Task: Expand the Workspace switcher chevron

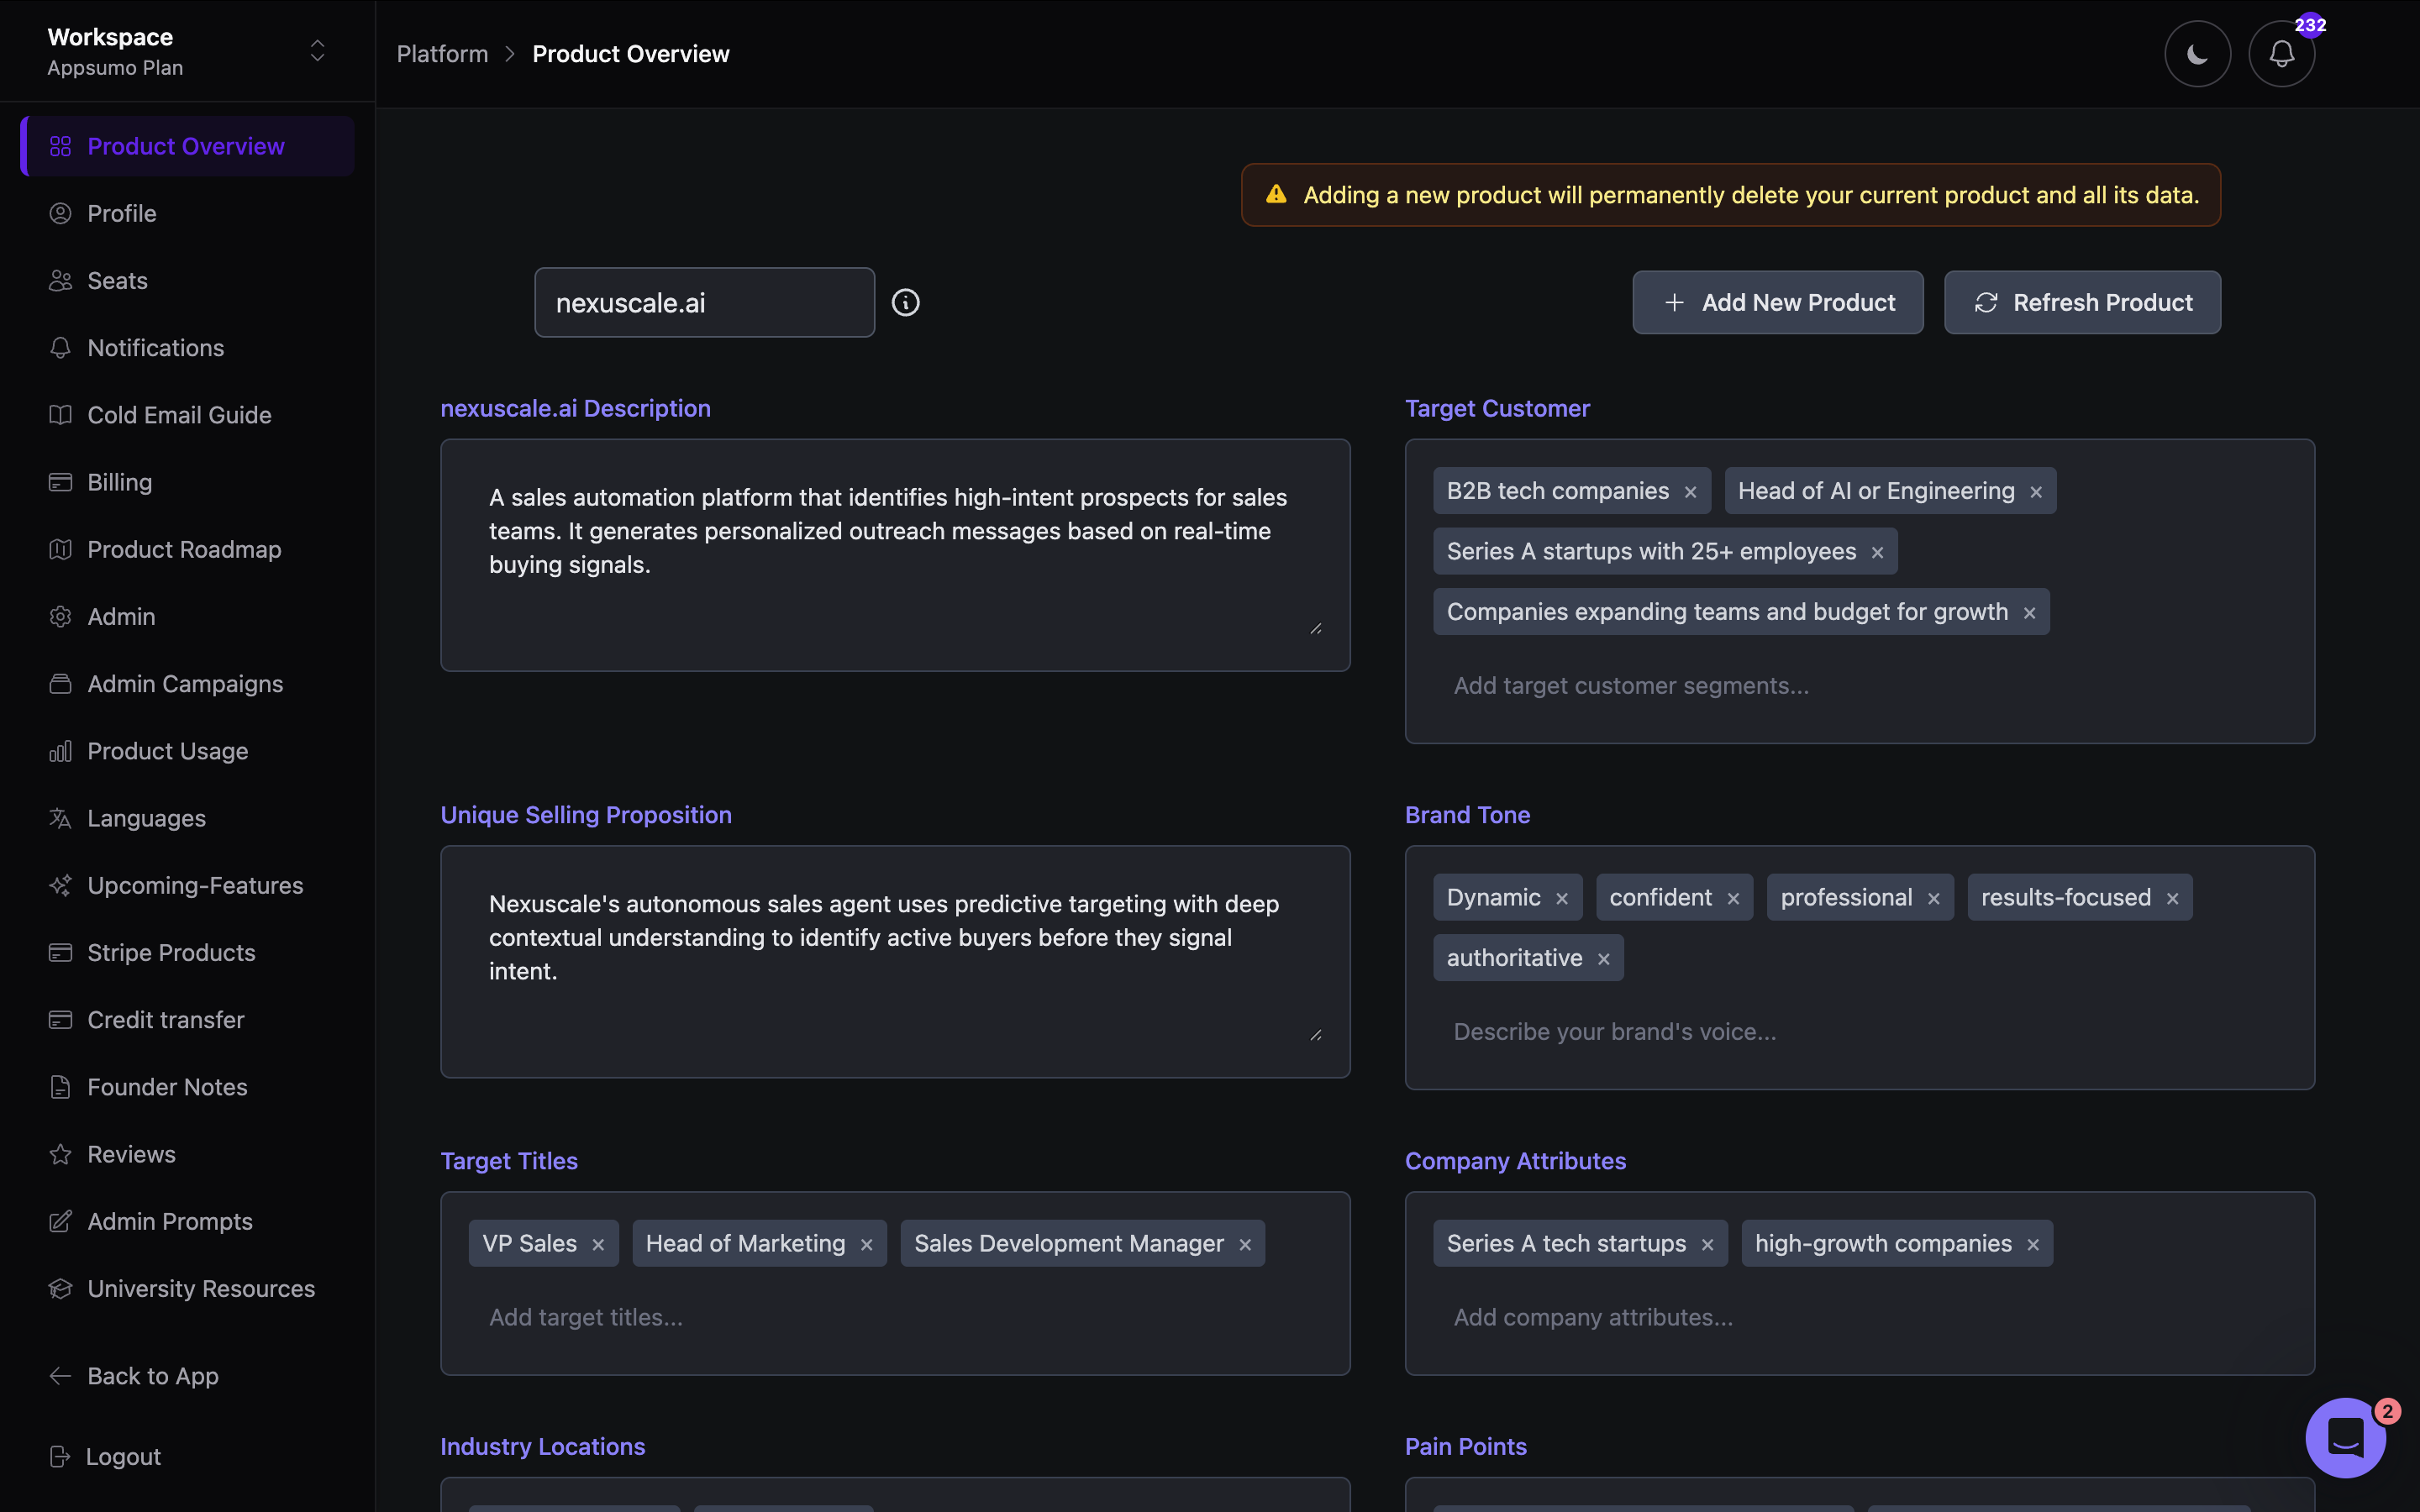Action: tap(317, 51)
